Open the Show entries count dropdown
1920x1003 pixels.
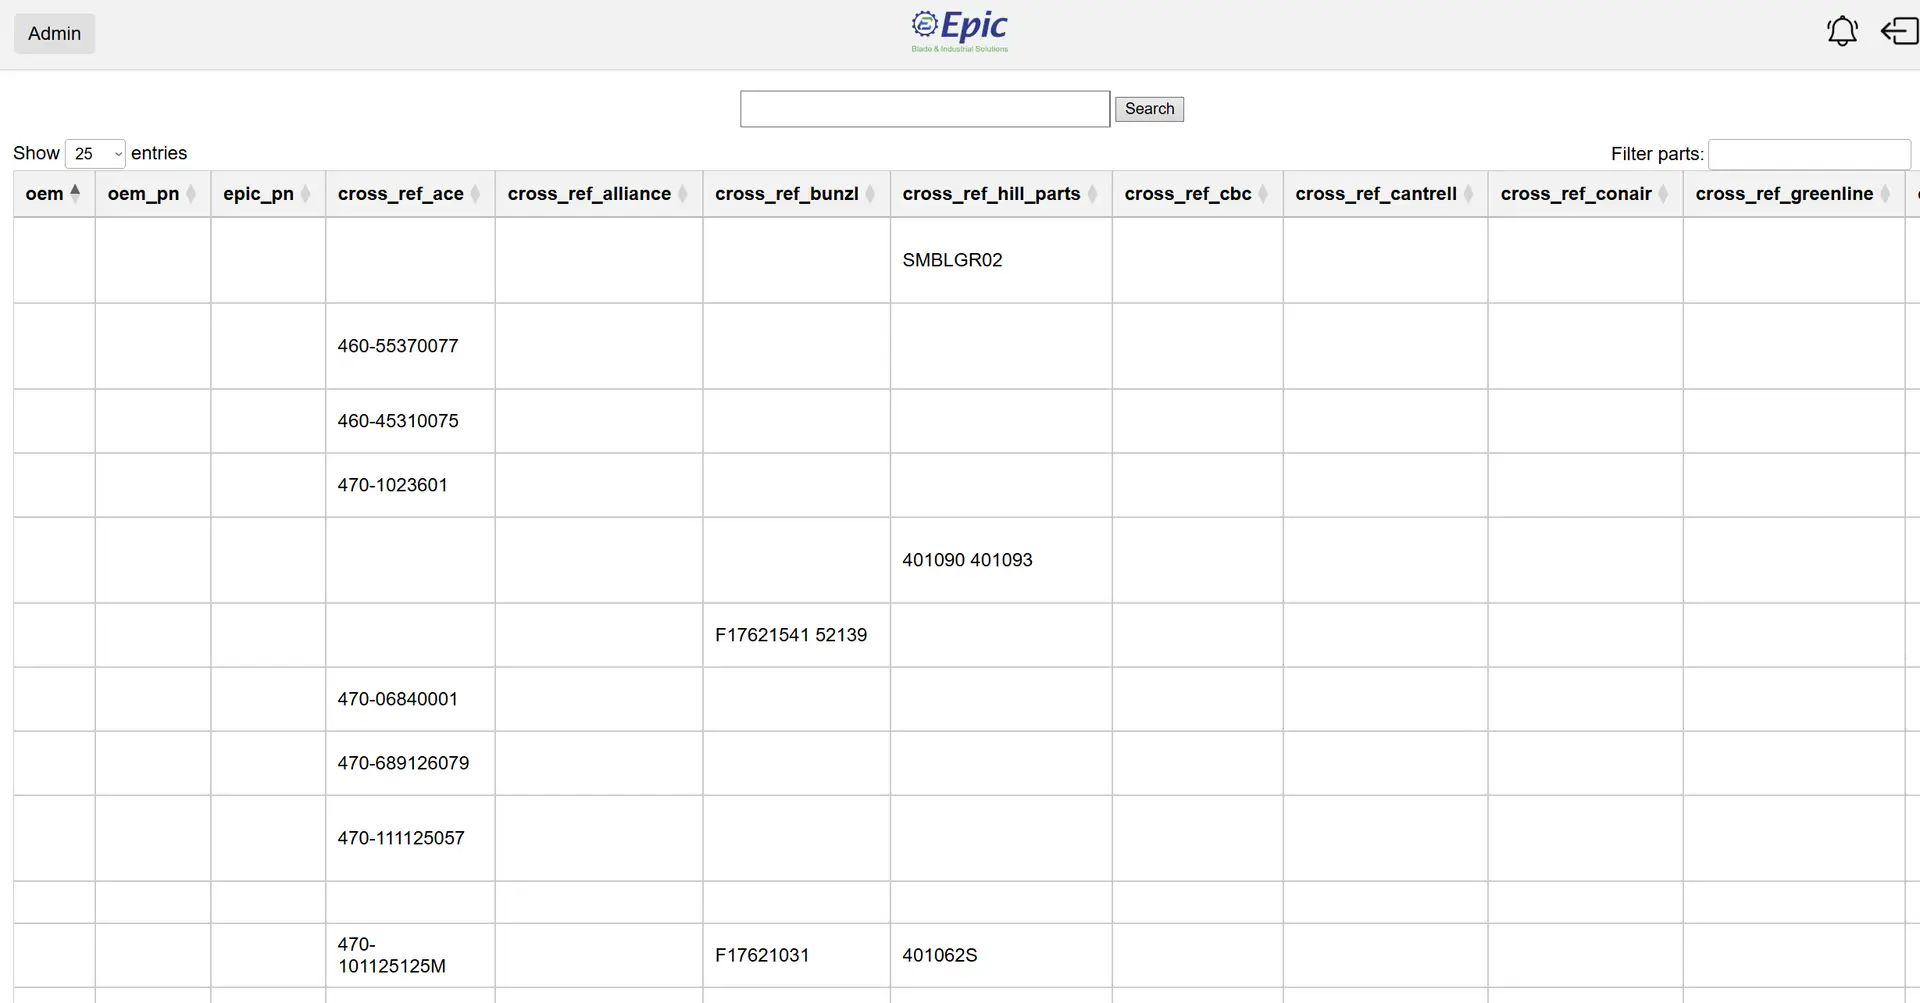click(x=96, y=154)
